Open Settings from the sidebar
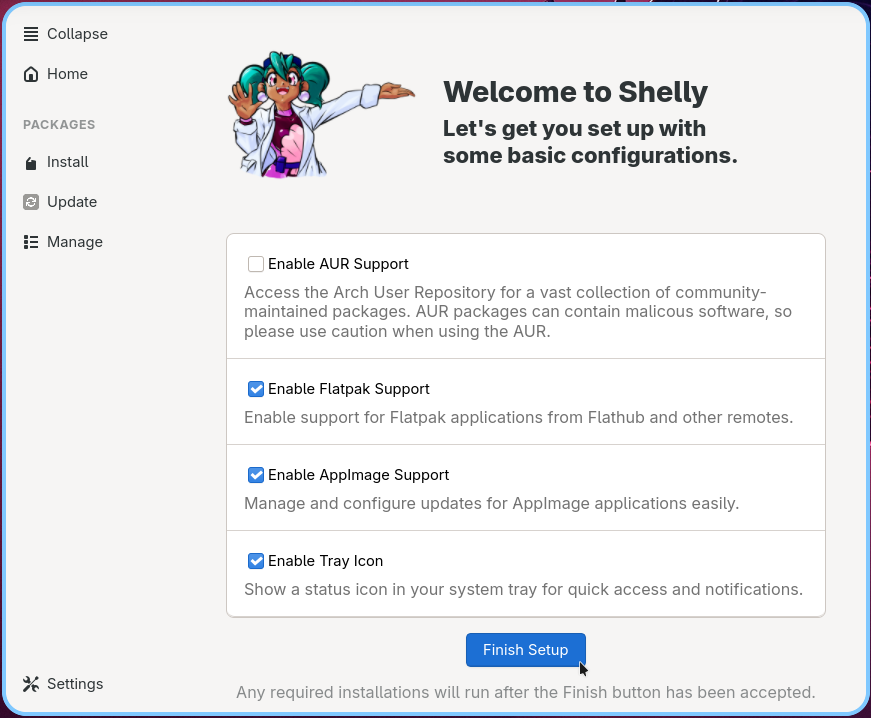Image resolution: width=871 pixels, height=718 pixels. 75,684
